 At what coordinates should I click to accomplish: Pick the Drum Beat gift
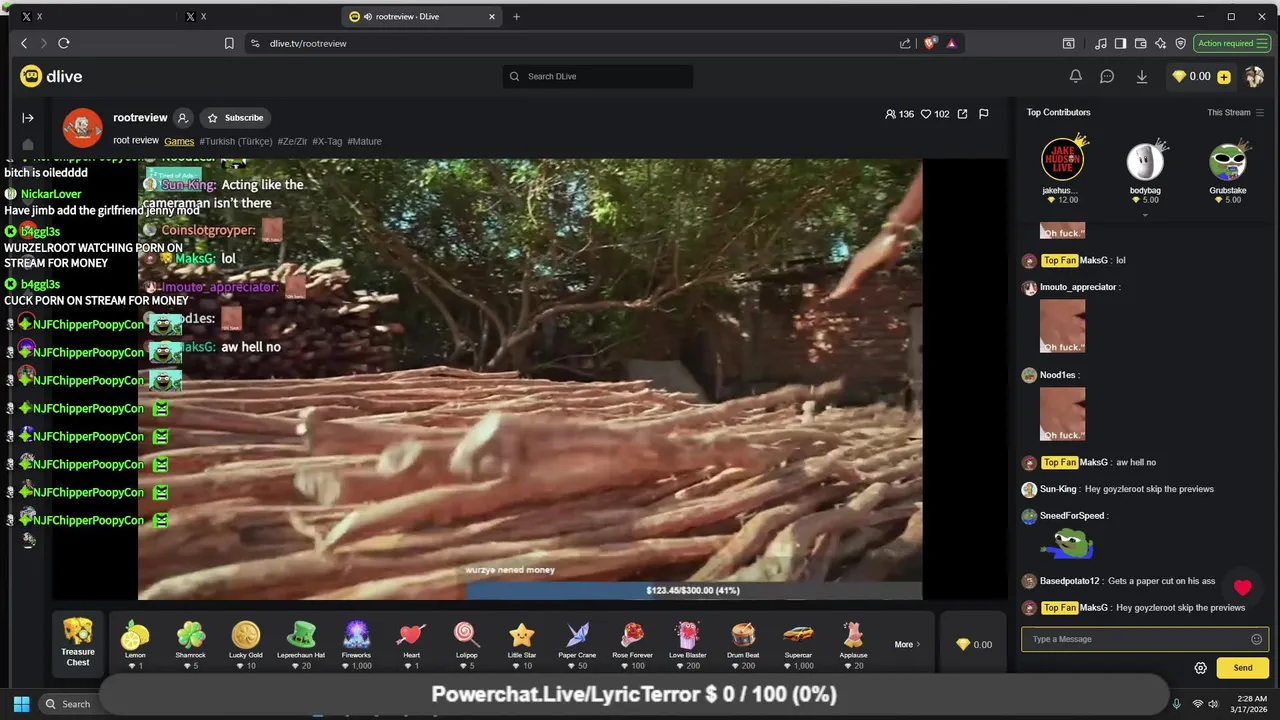click(743, 636)
